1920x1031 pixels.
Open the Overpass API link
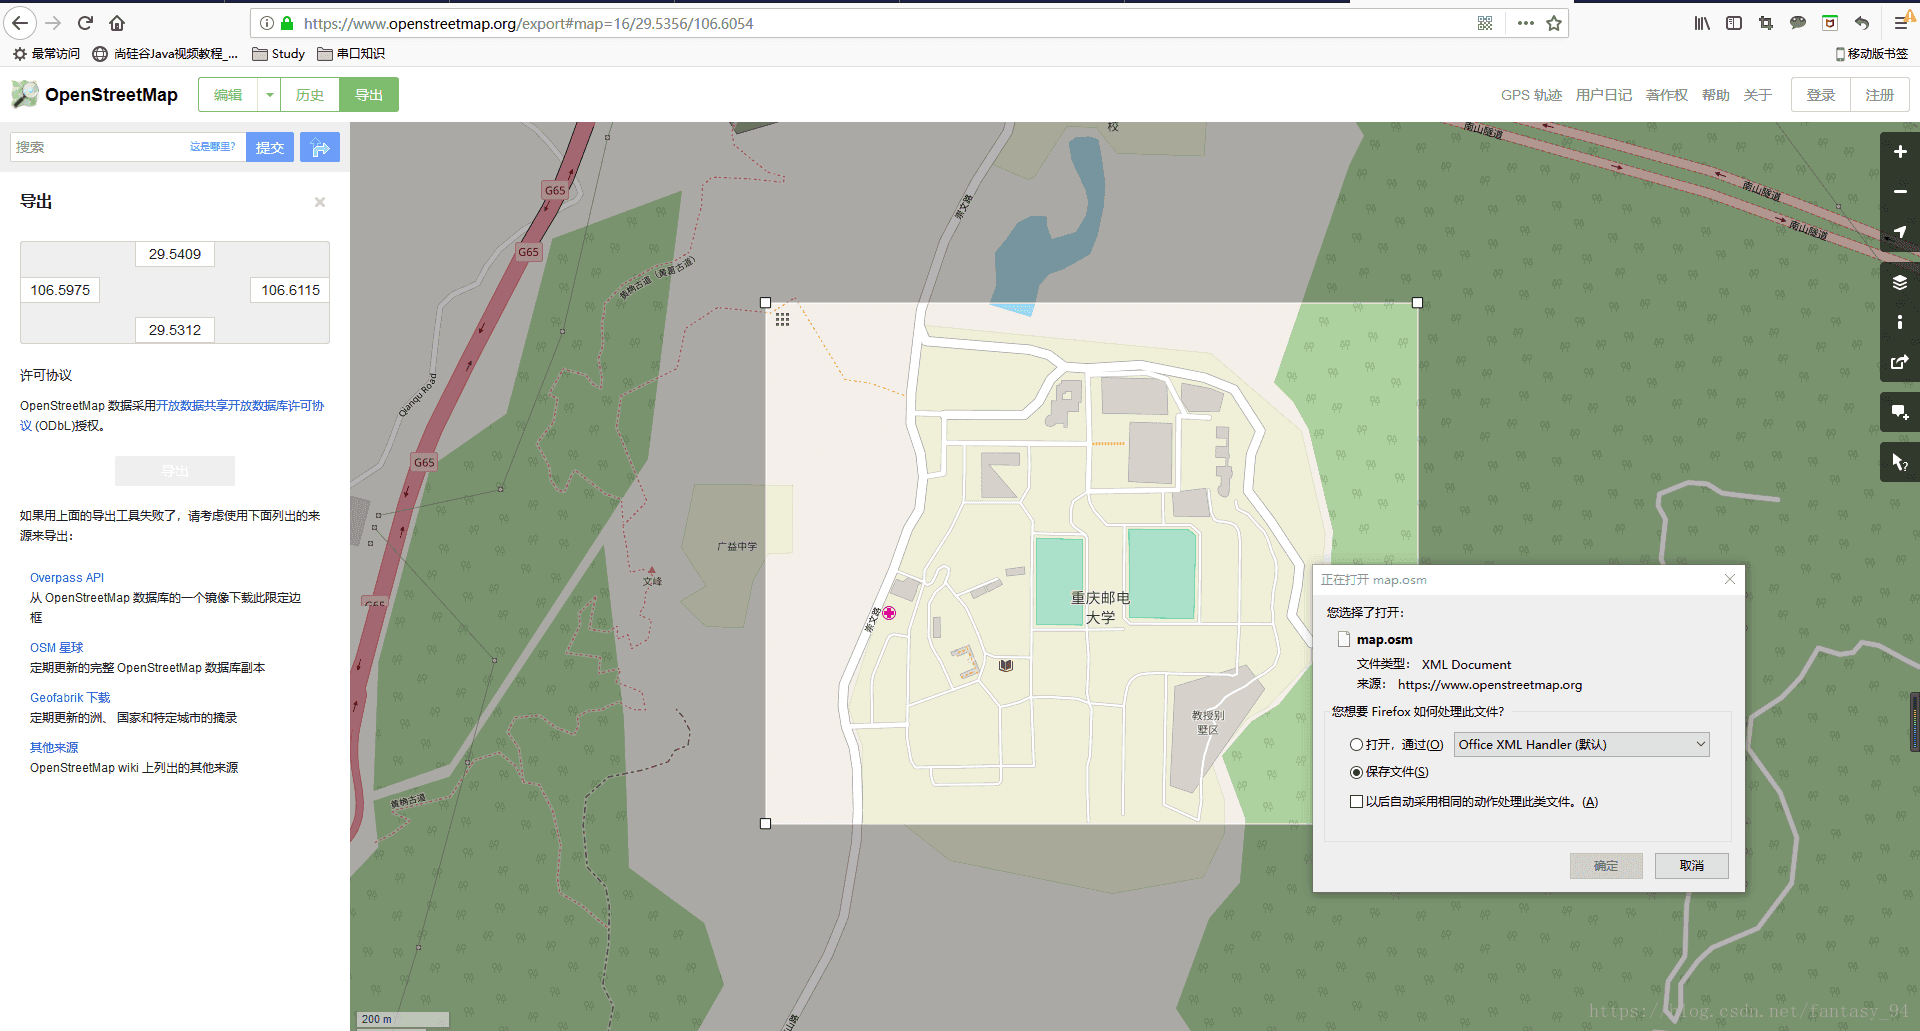click(67, 578)
